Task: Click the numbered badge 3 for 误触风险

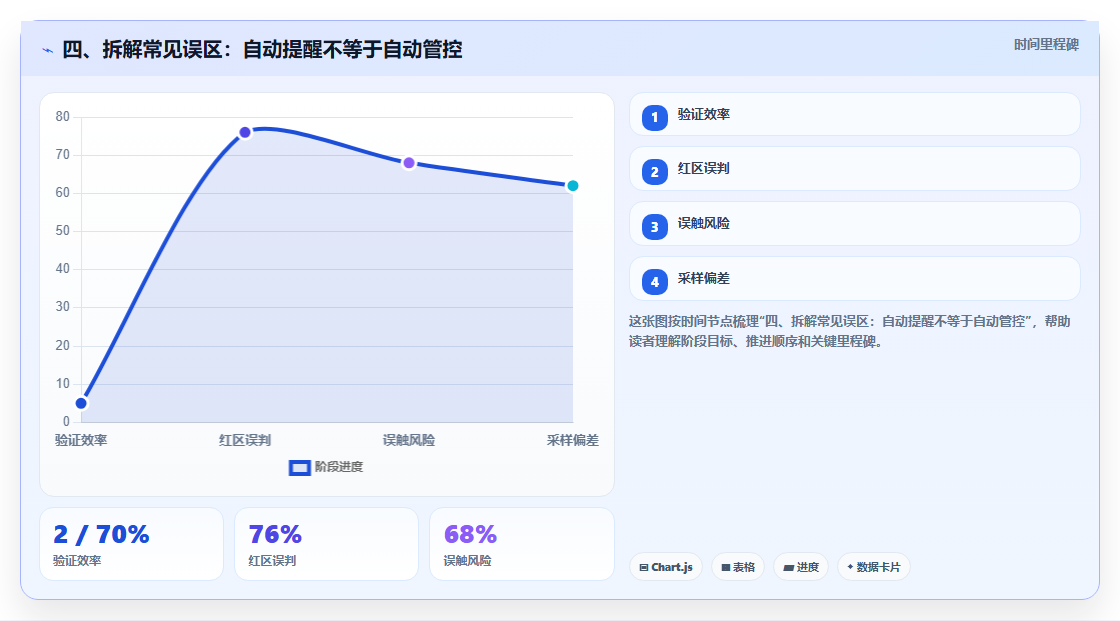Action: (x=654, y=227)
